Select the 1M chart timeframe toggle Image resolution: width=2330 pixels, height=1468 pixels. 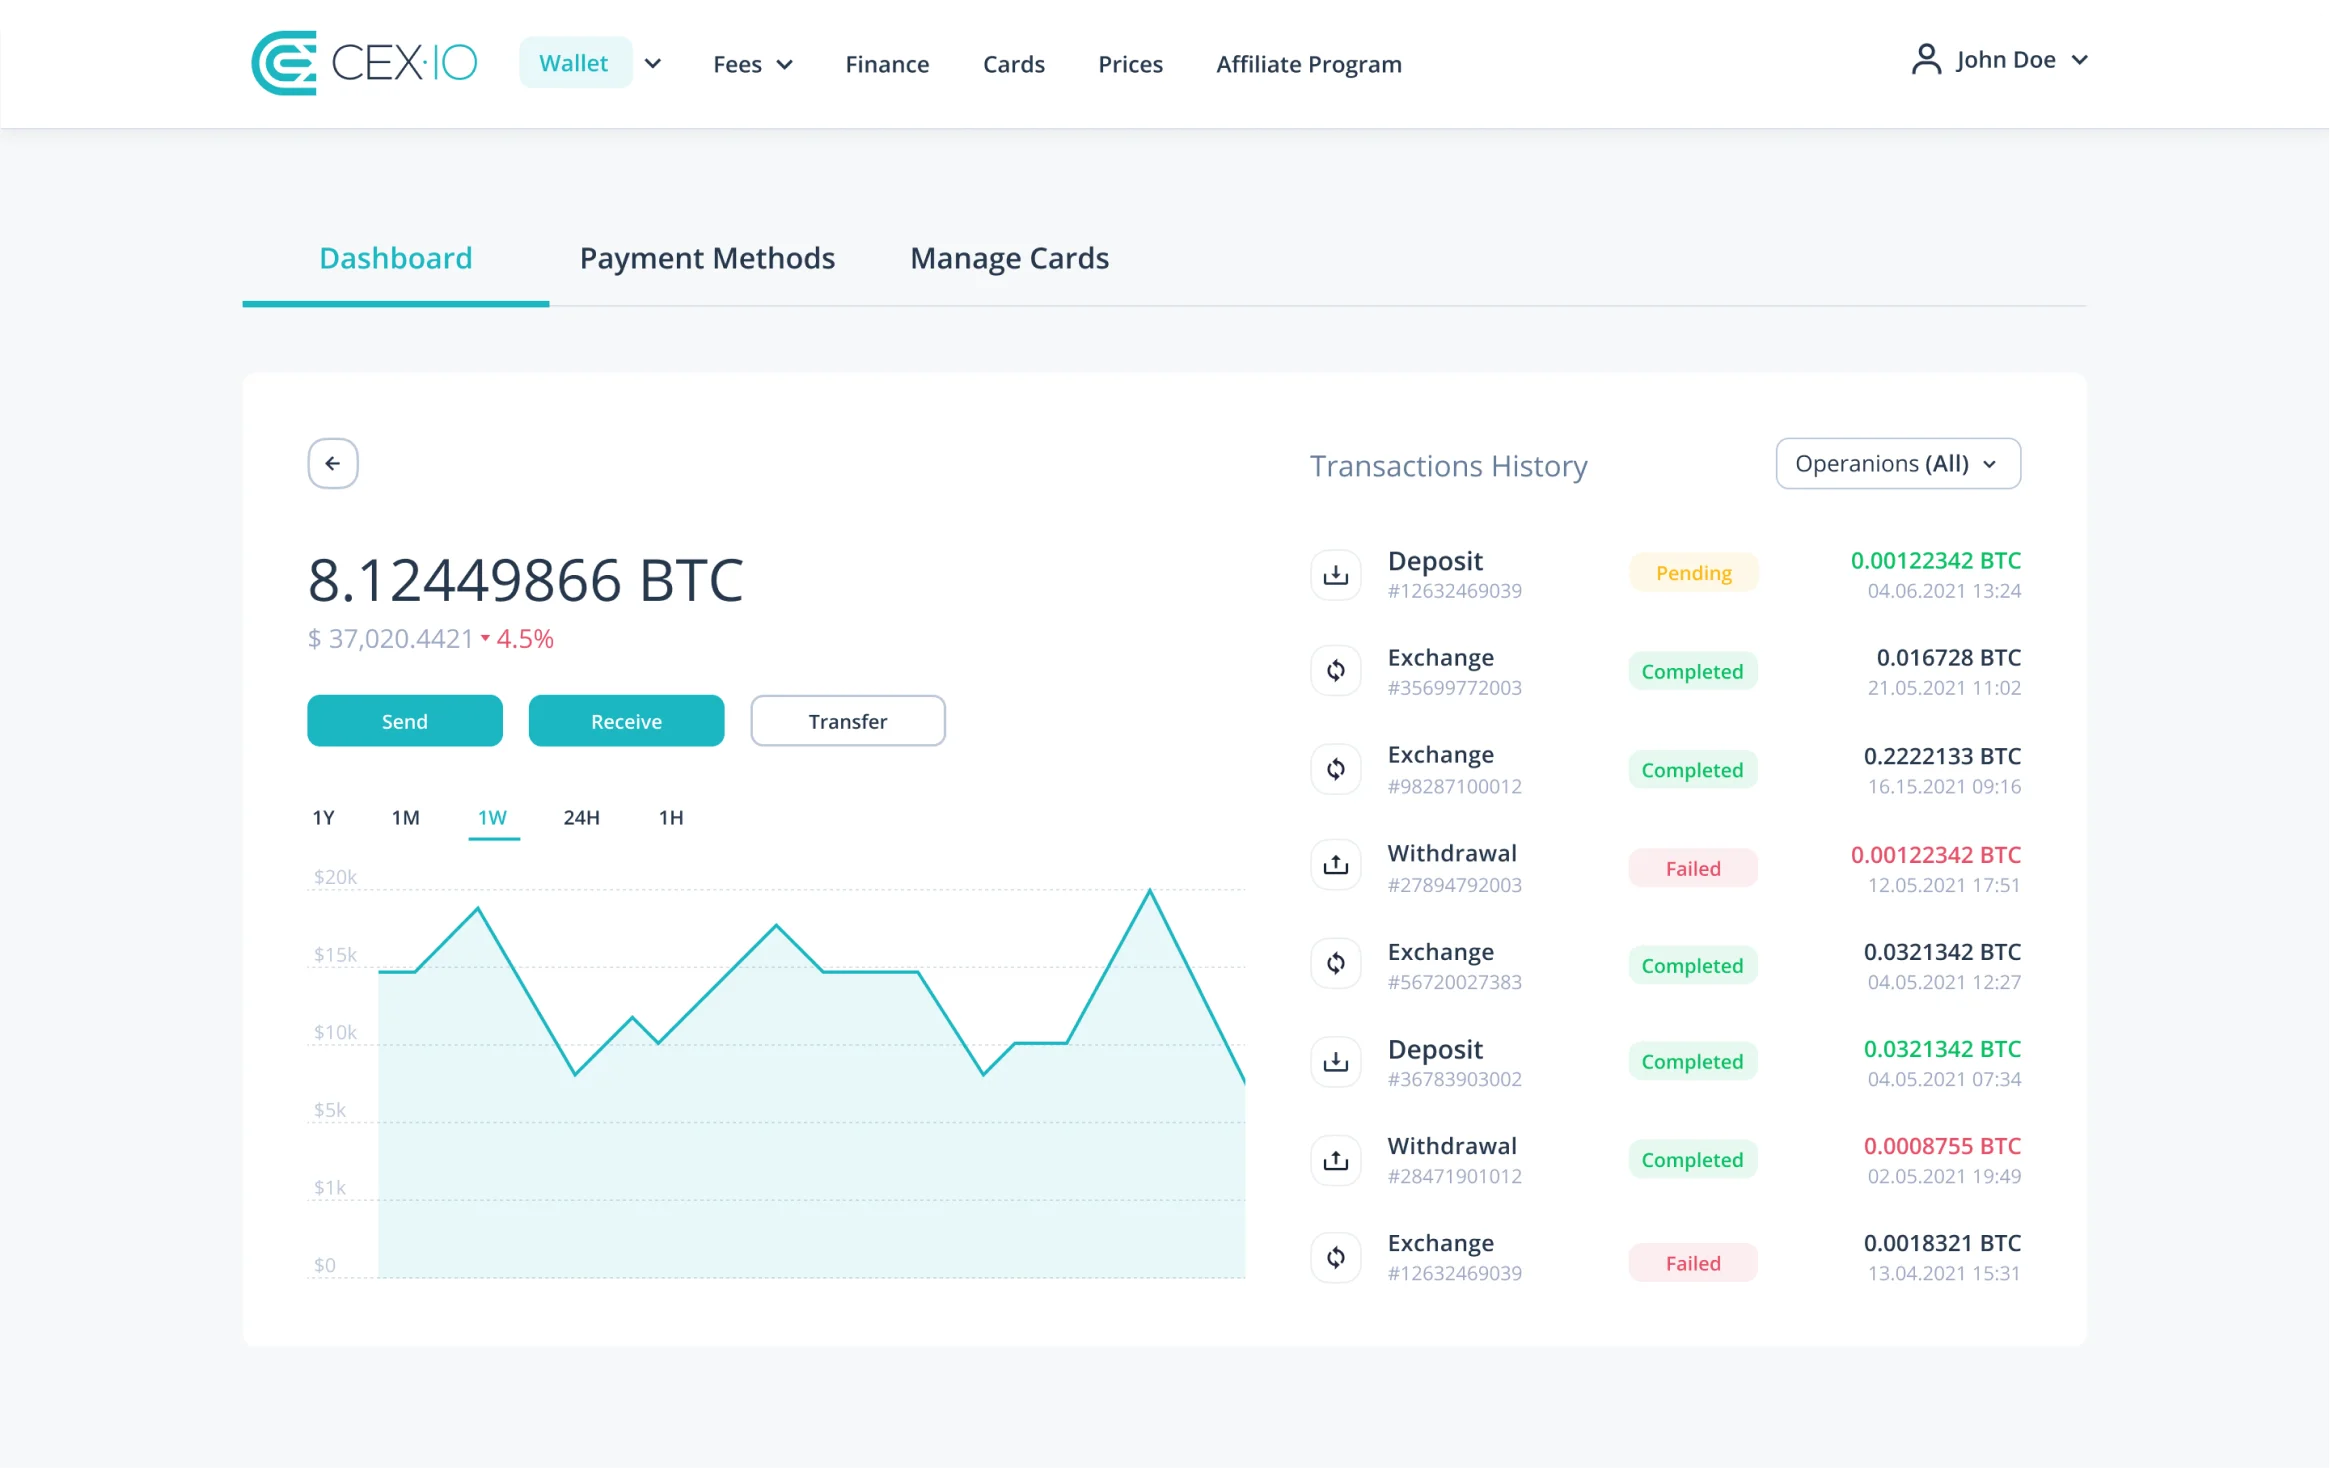406,817
